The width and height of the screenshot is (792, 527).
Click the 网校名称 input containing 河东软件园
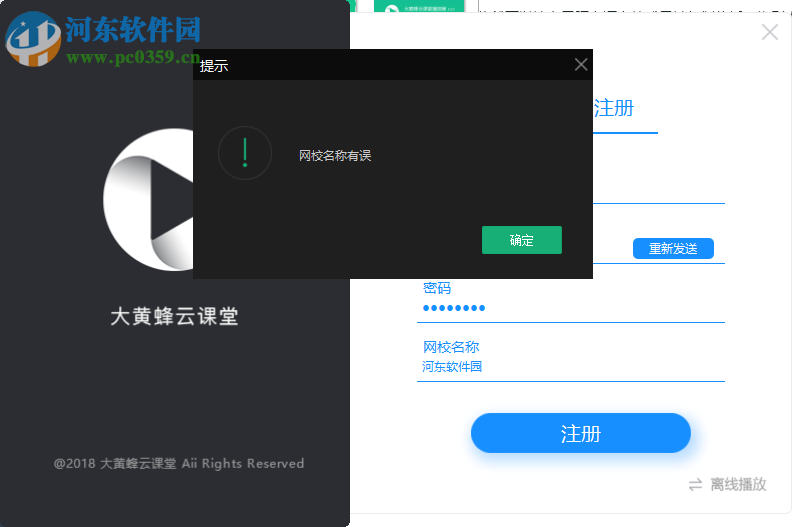click(x=571, y=366)
